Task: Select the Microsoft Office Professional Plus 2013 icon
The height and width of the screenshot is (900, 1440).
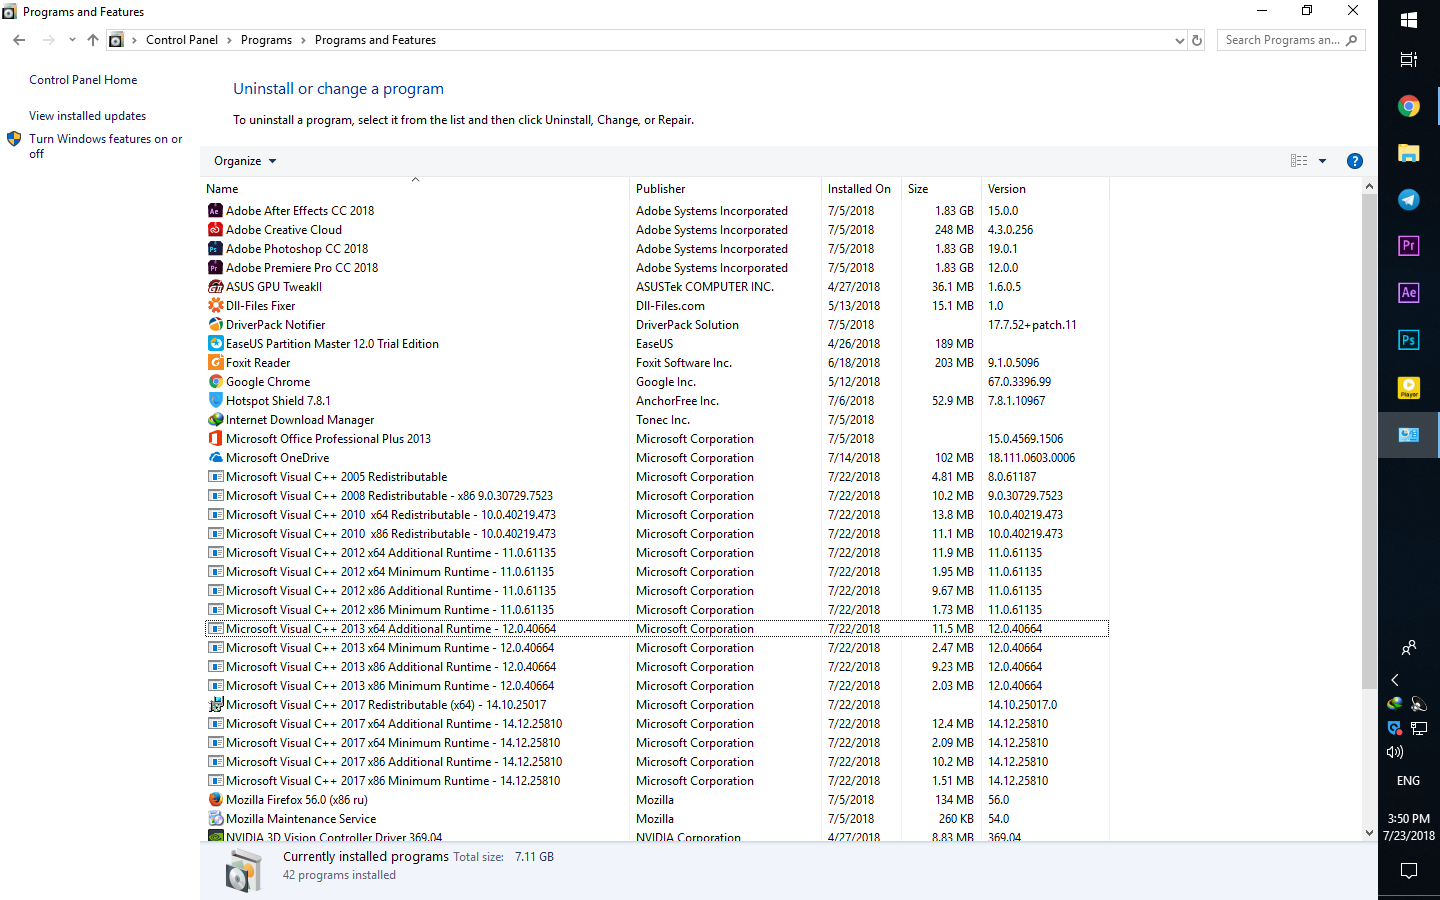Action: 215,439
